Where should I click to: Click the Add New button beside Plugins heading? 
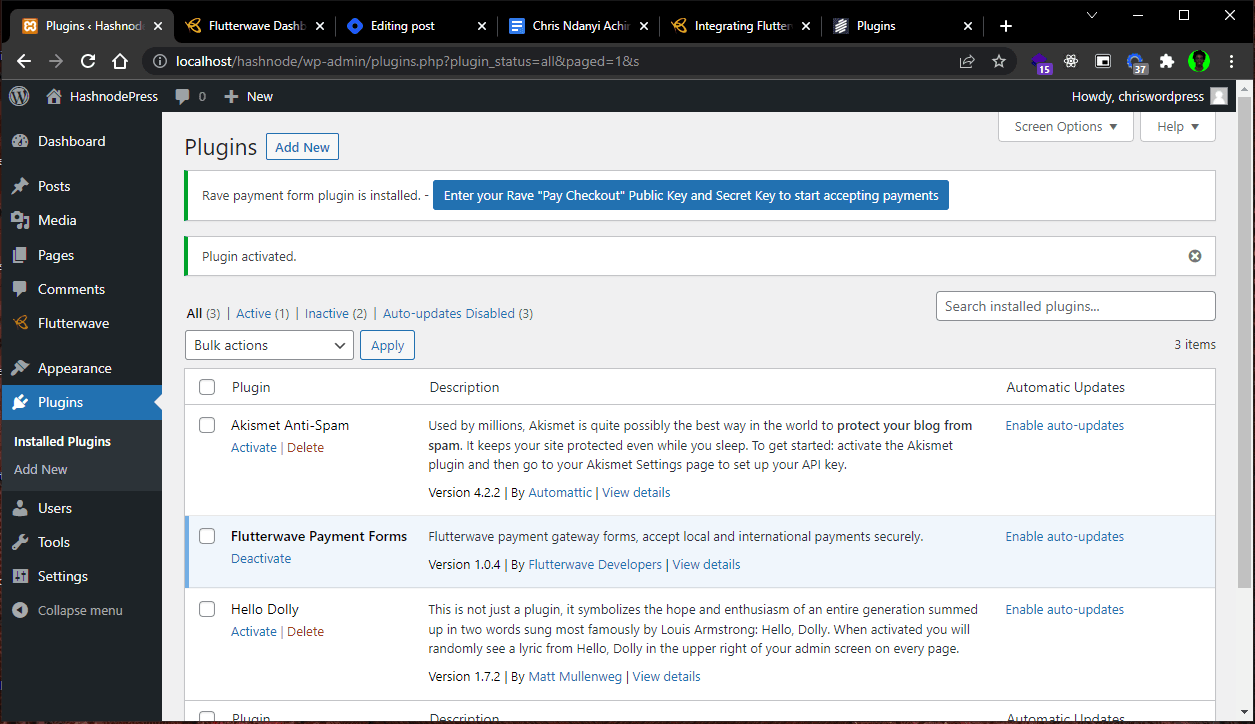coord(302,147)
